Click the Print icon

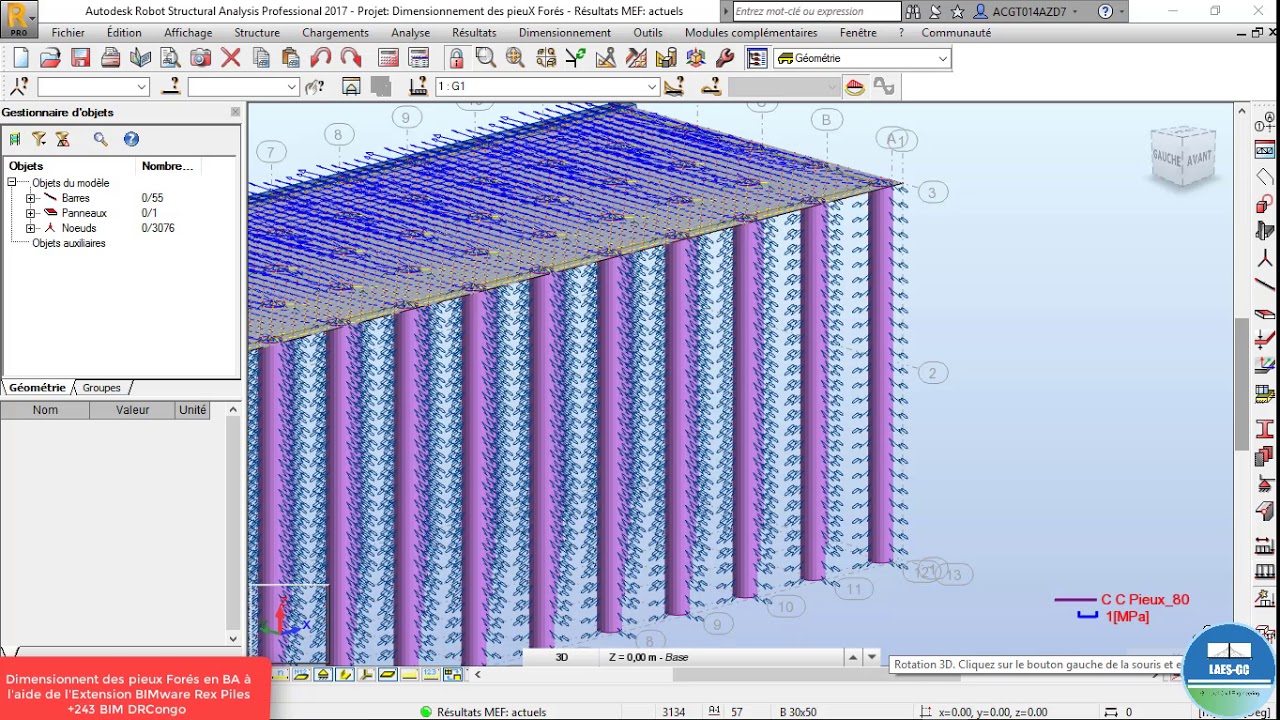pyautogui.click(x=110, y=58)
